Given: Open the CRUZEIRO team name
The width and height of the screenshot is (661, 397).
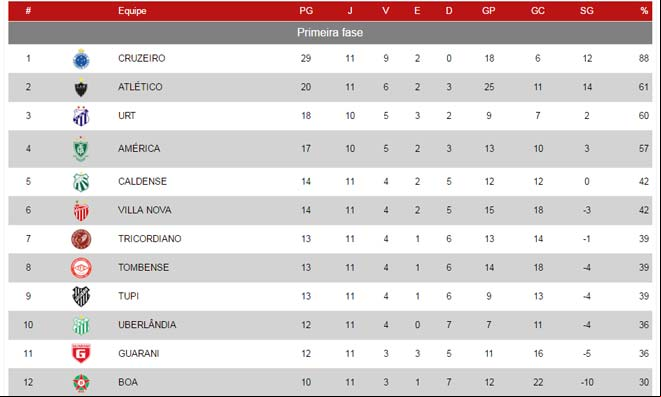Looking at the screenshot, I should click(142, 58).
